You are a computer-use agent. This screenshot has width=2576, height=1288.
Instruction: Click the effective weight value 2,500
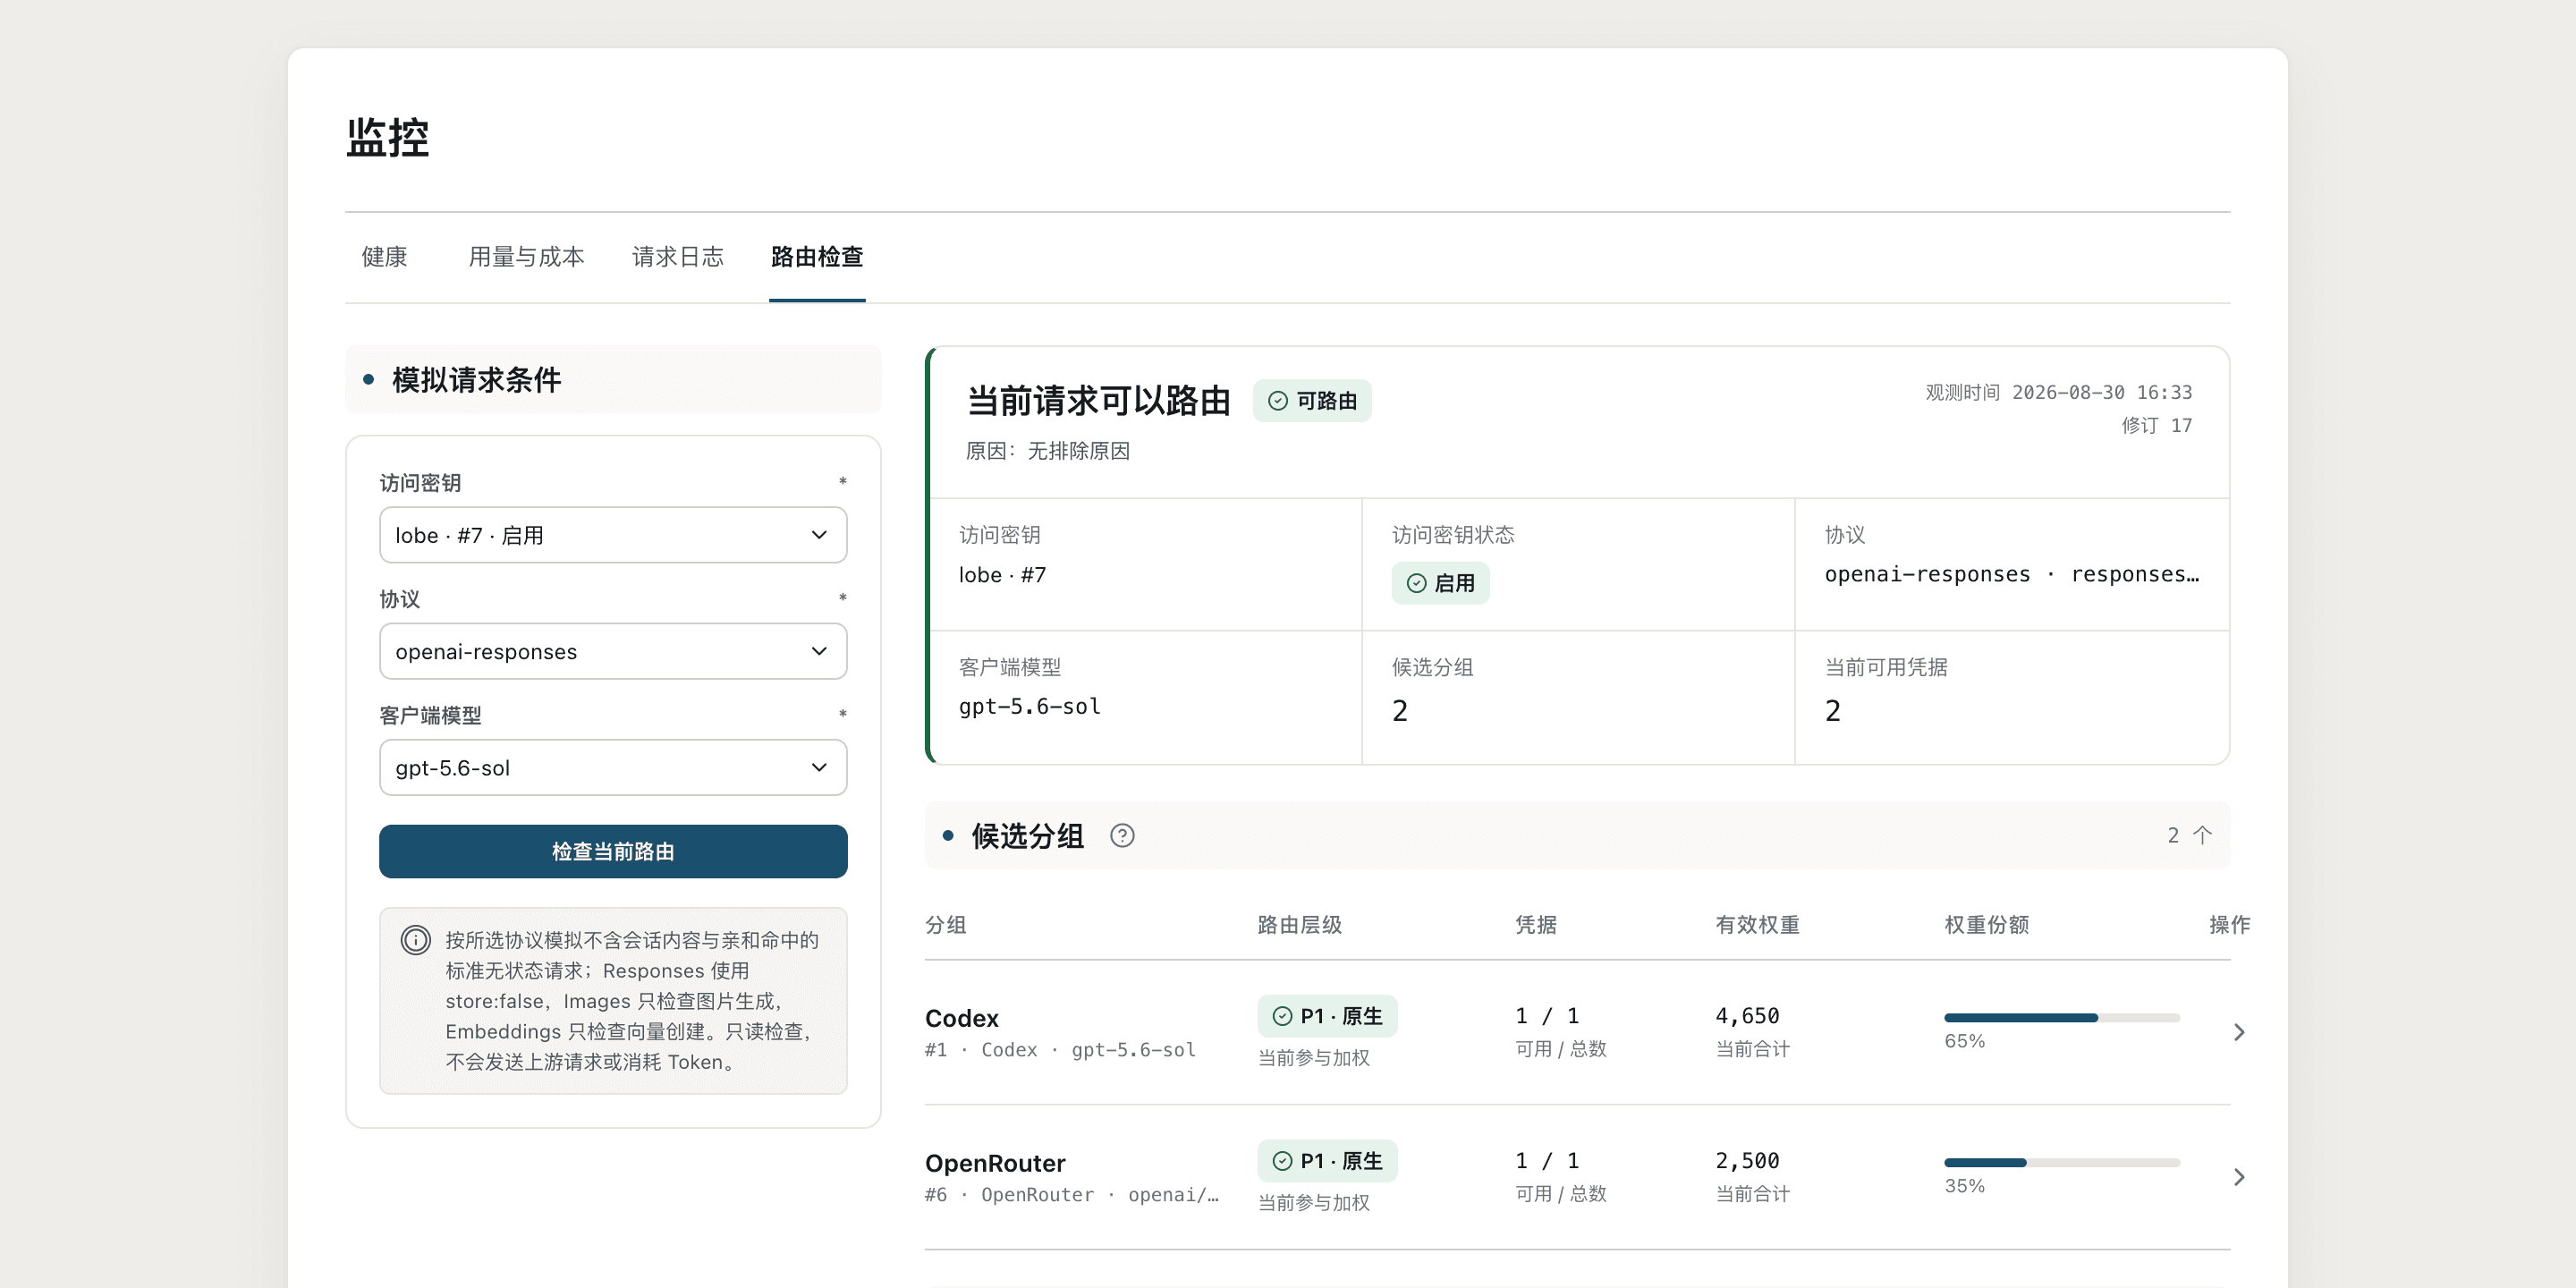click(x=1747, y=1161)
